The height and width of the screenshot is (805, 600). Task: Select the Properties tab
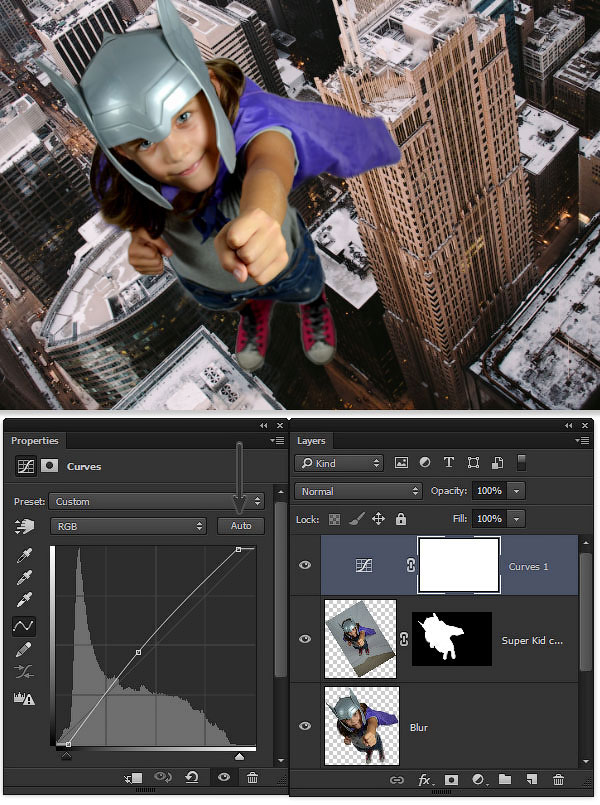(x=35, y=440)
